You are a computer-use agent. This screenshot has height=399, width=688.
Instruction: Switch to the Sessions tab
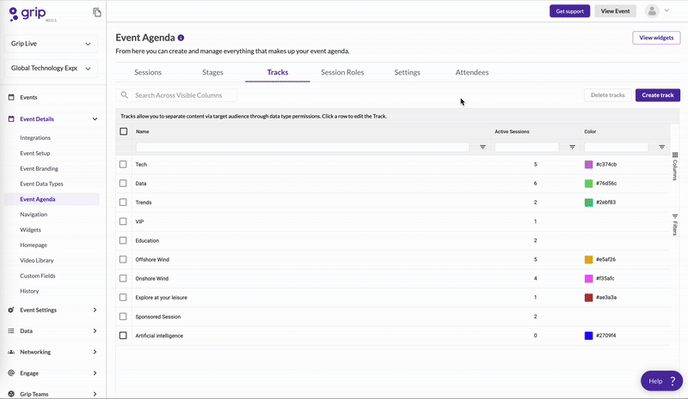(x=148, y=72)
